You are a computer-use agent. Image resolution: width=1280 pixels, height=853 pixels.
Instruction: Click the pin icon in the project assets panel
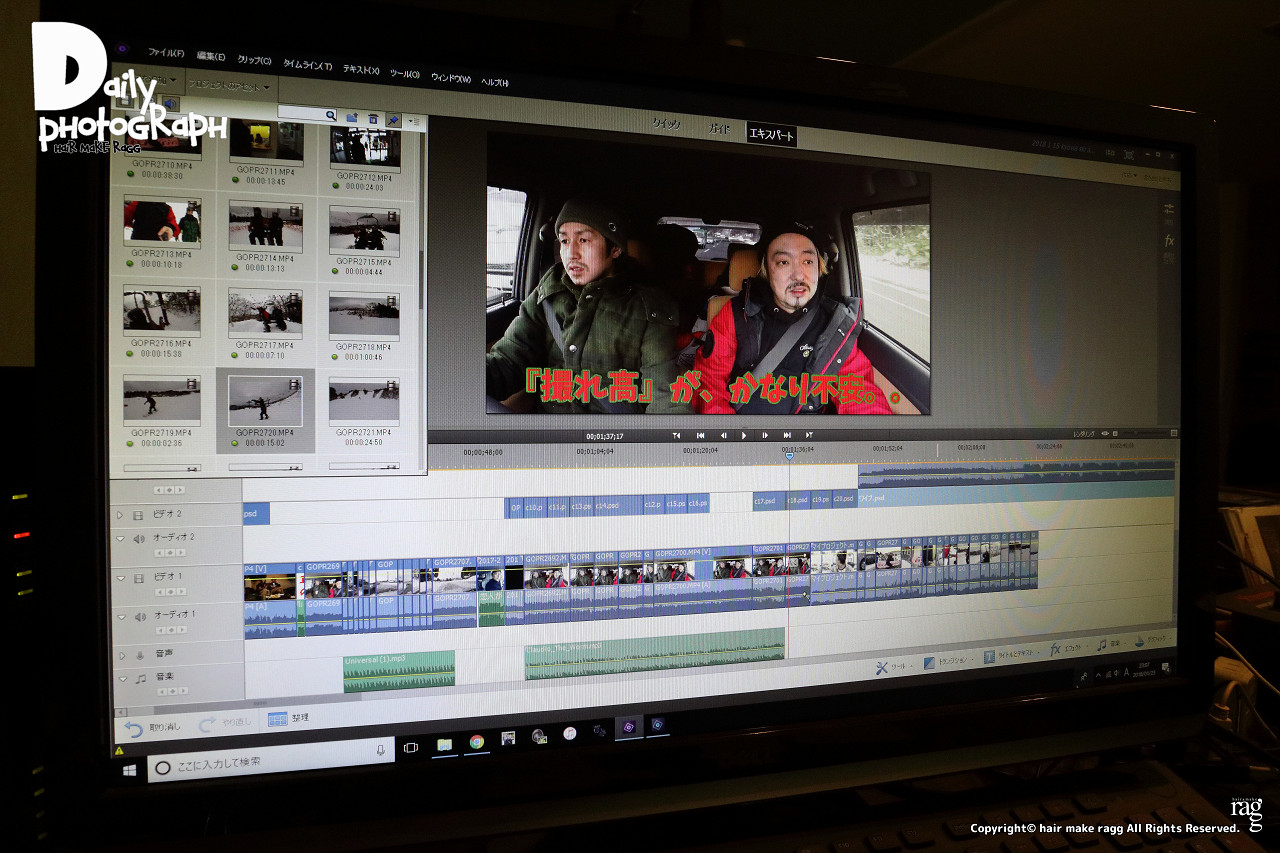[x=393, y=119]
